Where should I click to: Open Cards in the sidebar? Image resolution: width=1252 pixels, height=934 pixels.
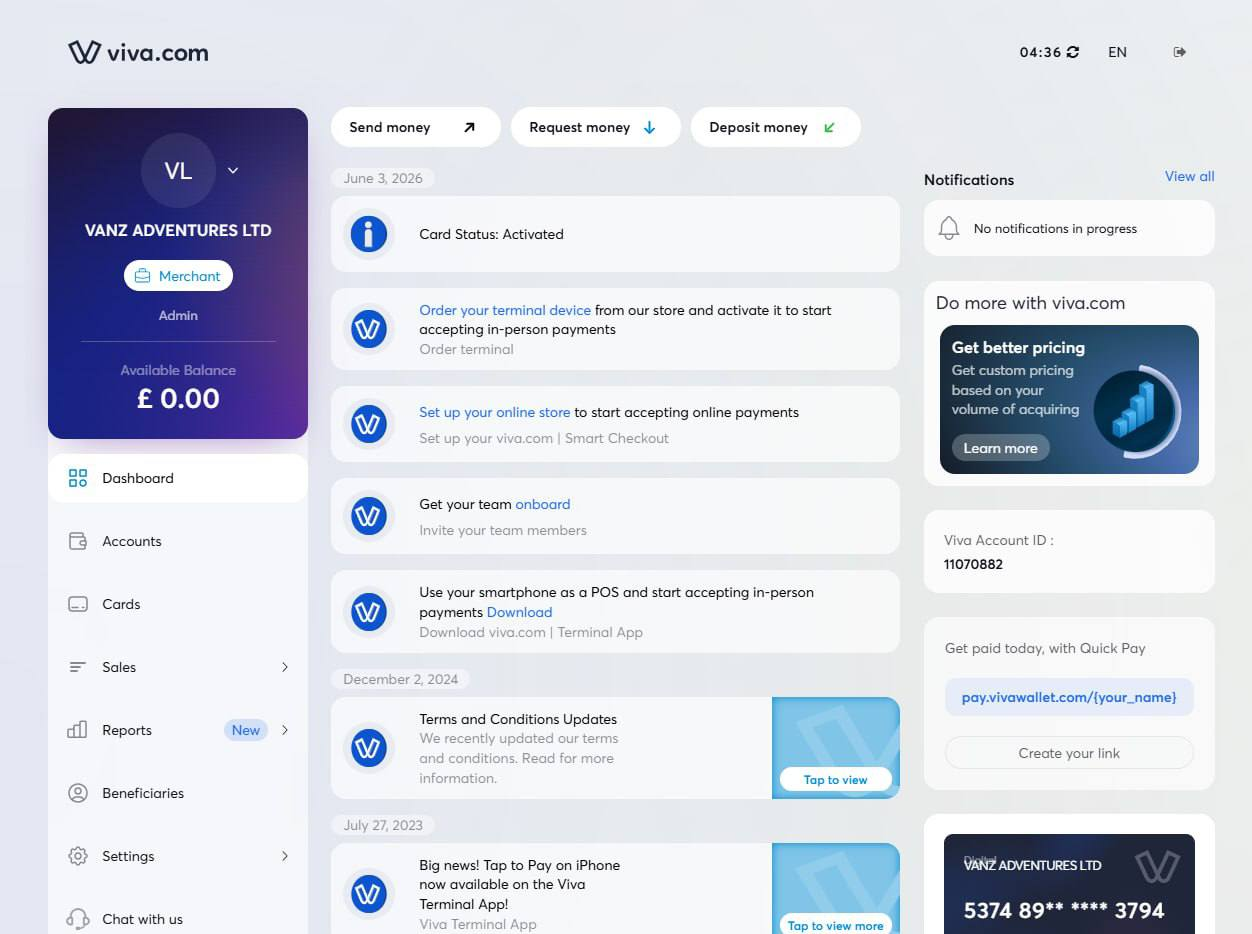coord(178,604)
